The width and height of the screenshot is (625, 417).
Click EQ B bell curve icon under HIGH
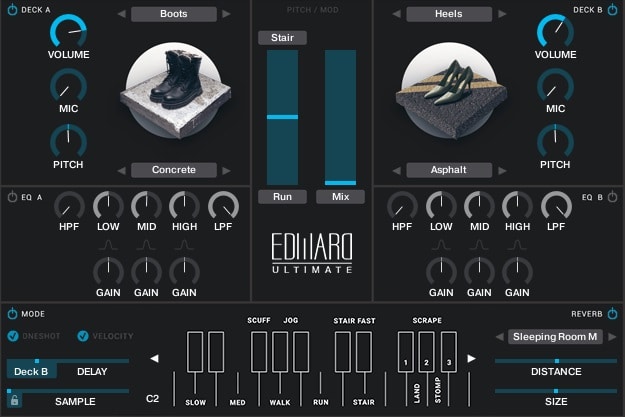pos(517,245)
